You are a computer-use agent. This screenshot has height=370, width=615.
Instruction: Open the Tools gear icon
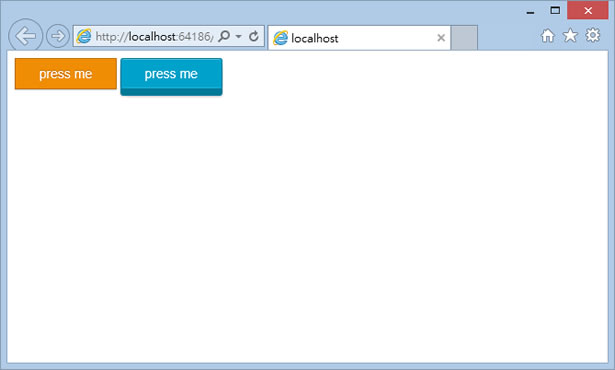(593, 35)
